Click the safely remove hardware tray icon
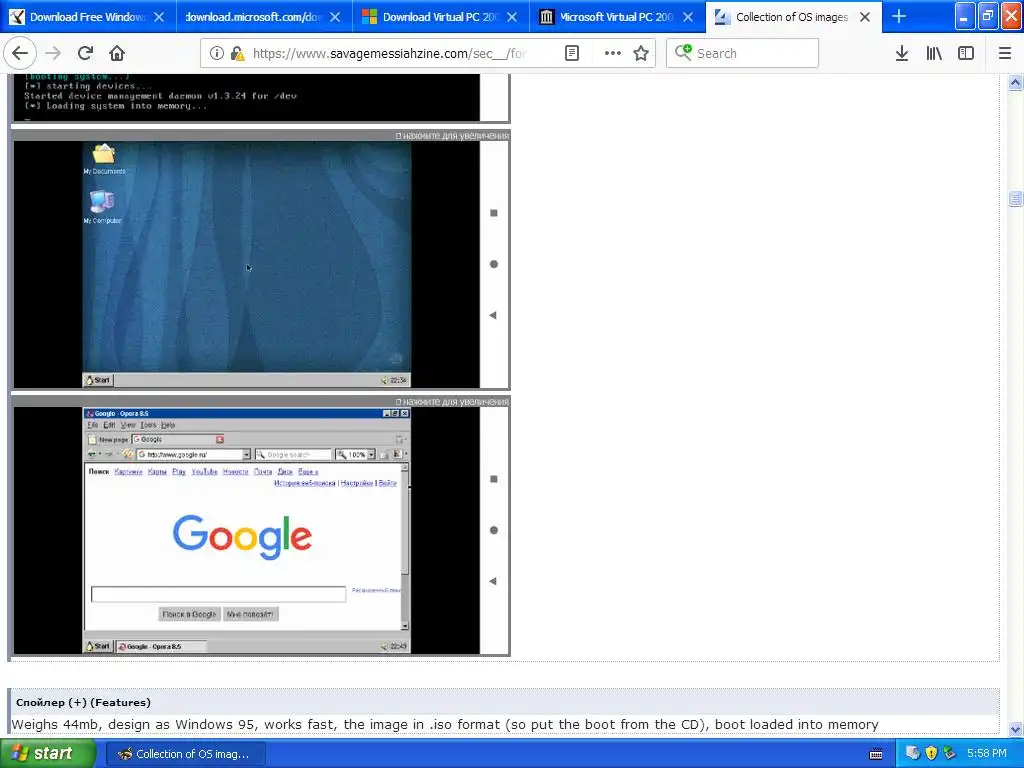1024x768 pixels. pos(949,754)
